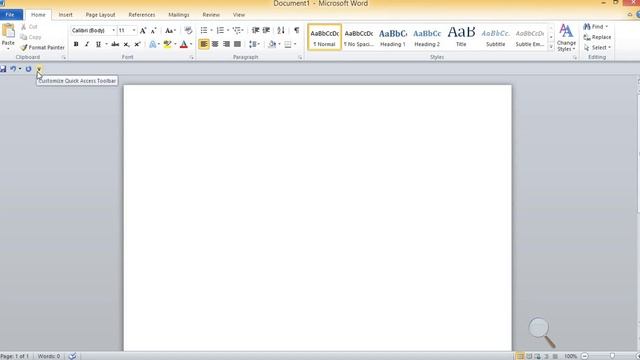Image resolution: width=640 pixels, height=360 pixels.
Task: Open the font size dropdown
Action: coord(134,31)
